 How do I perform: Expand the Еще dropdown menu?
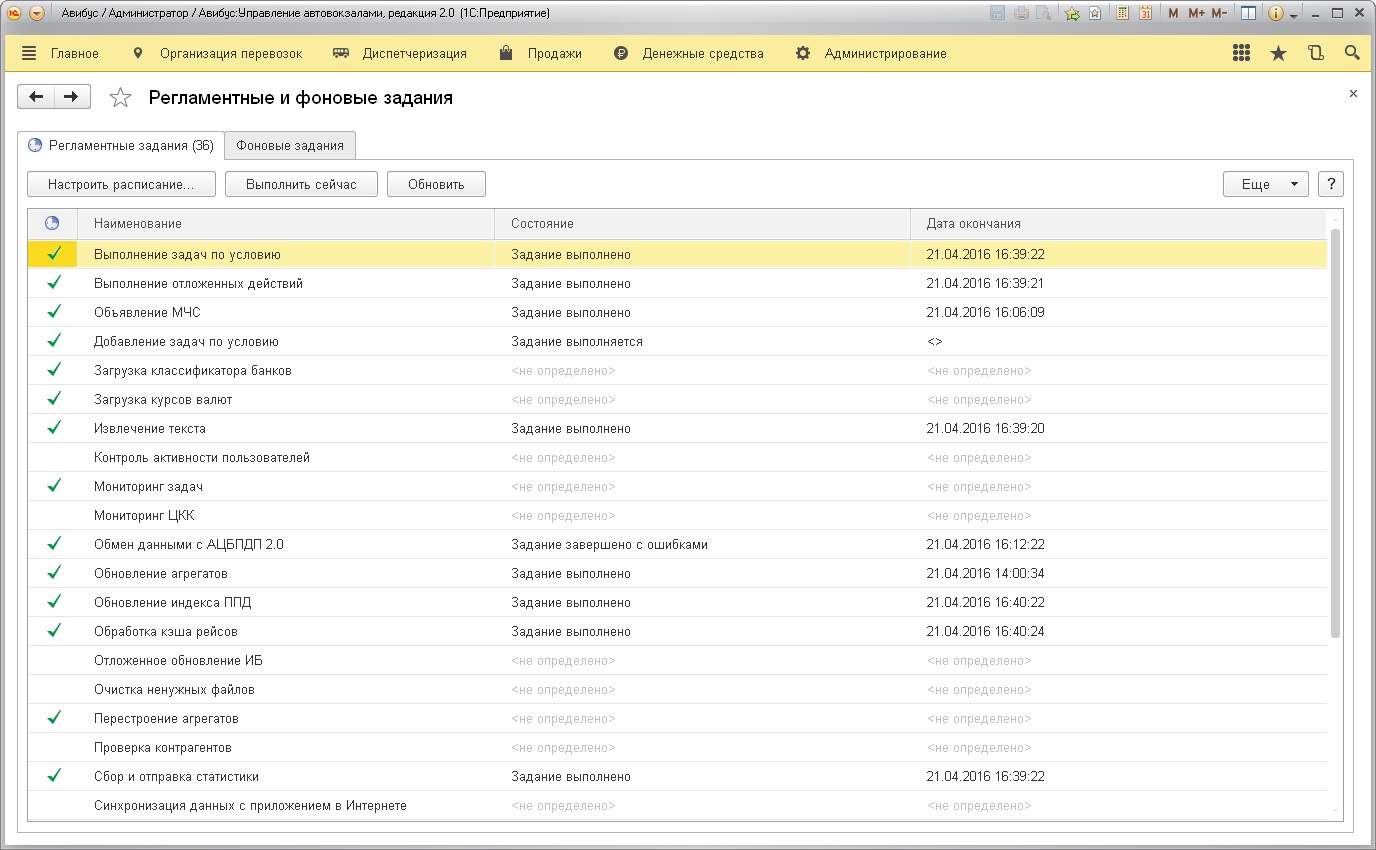coord(1265,184)
